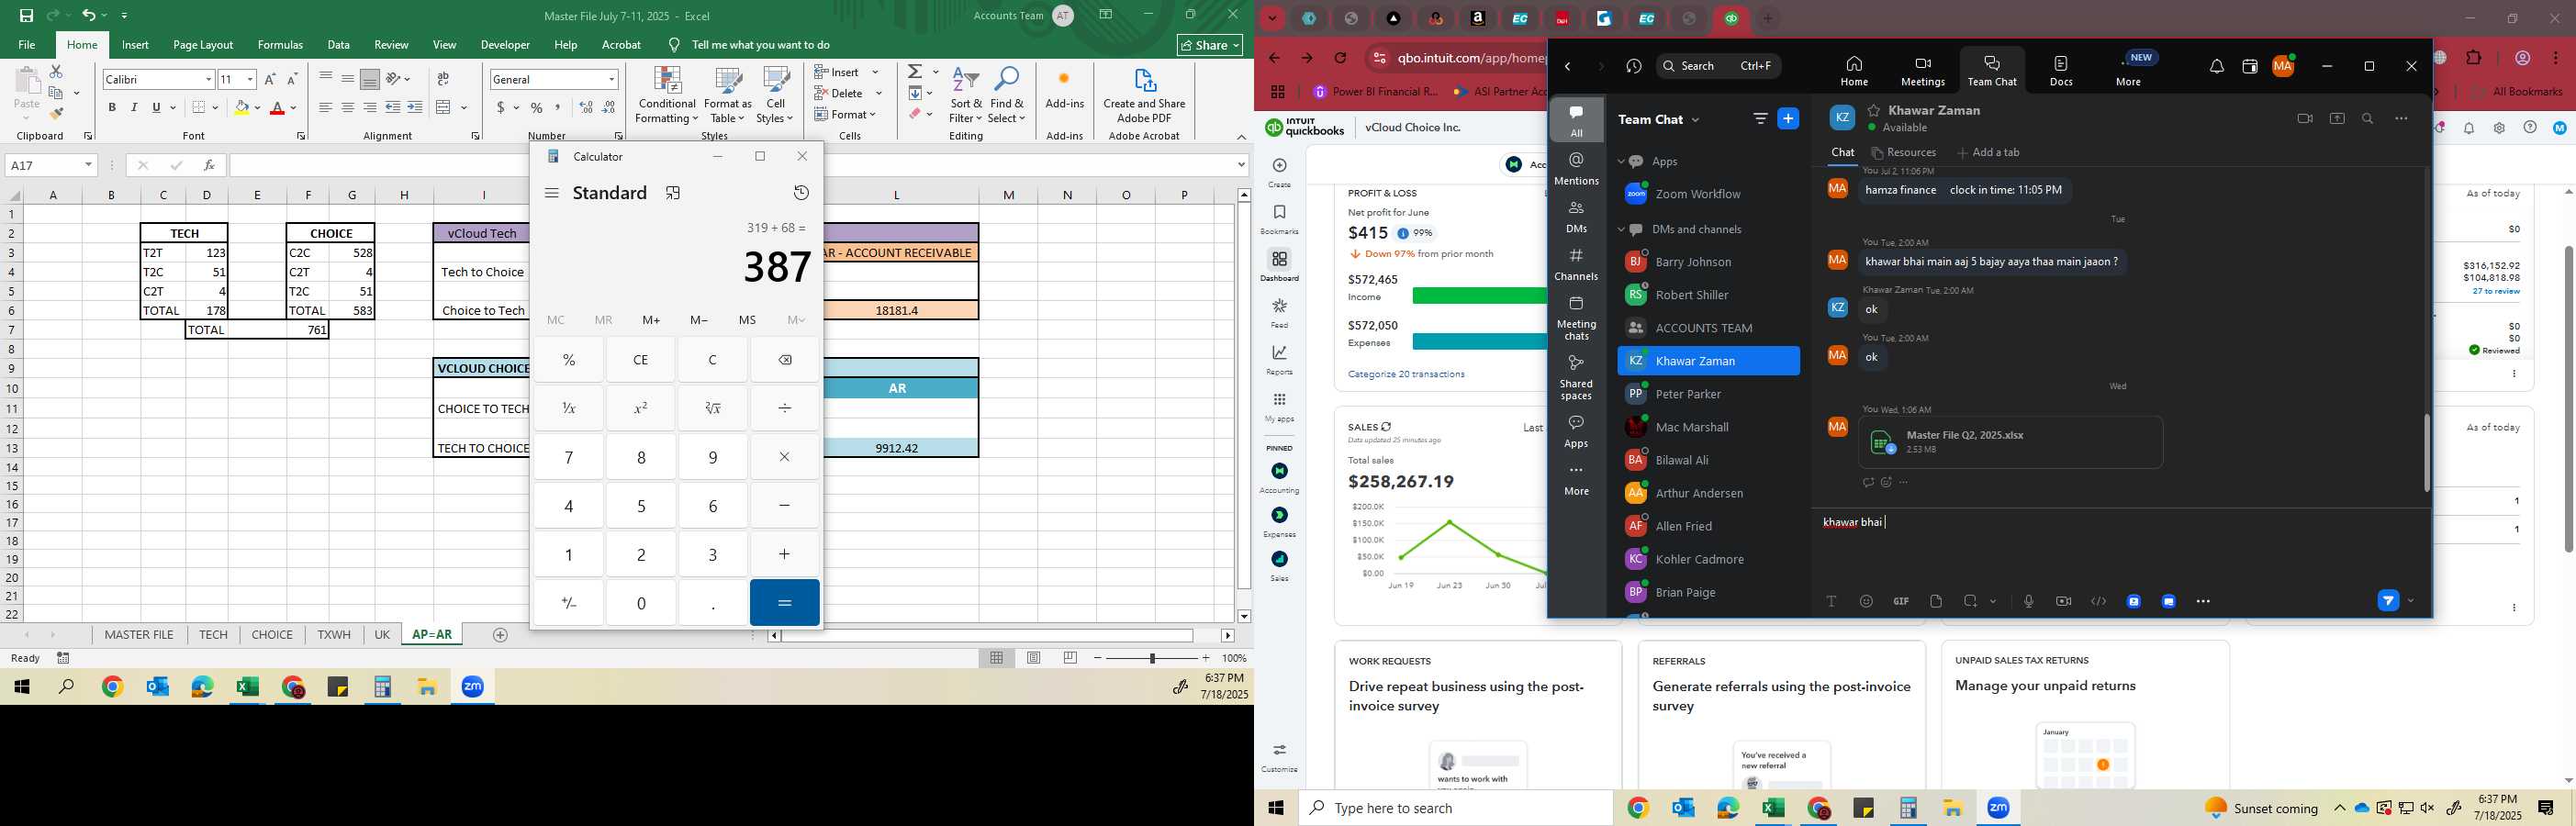This screenshot has height=826, width=2576.
Task: Star Khawar Zaman as a favorite contact
Action: (x=1874, y=110)
